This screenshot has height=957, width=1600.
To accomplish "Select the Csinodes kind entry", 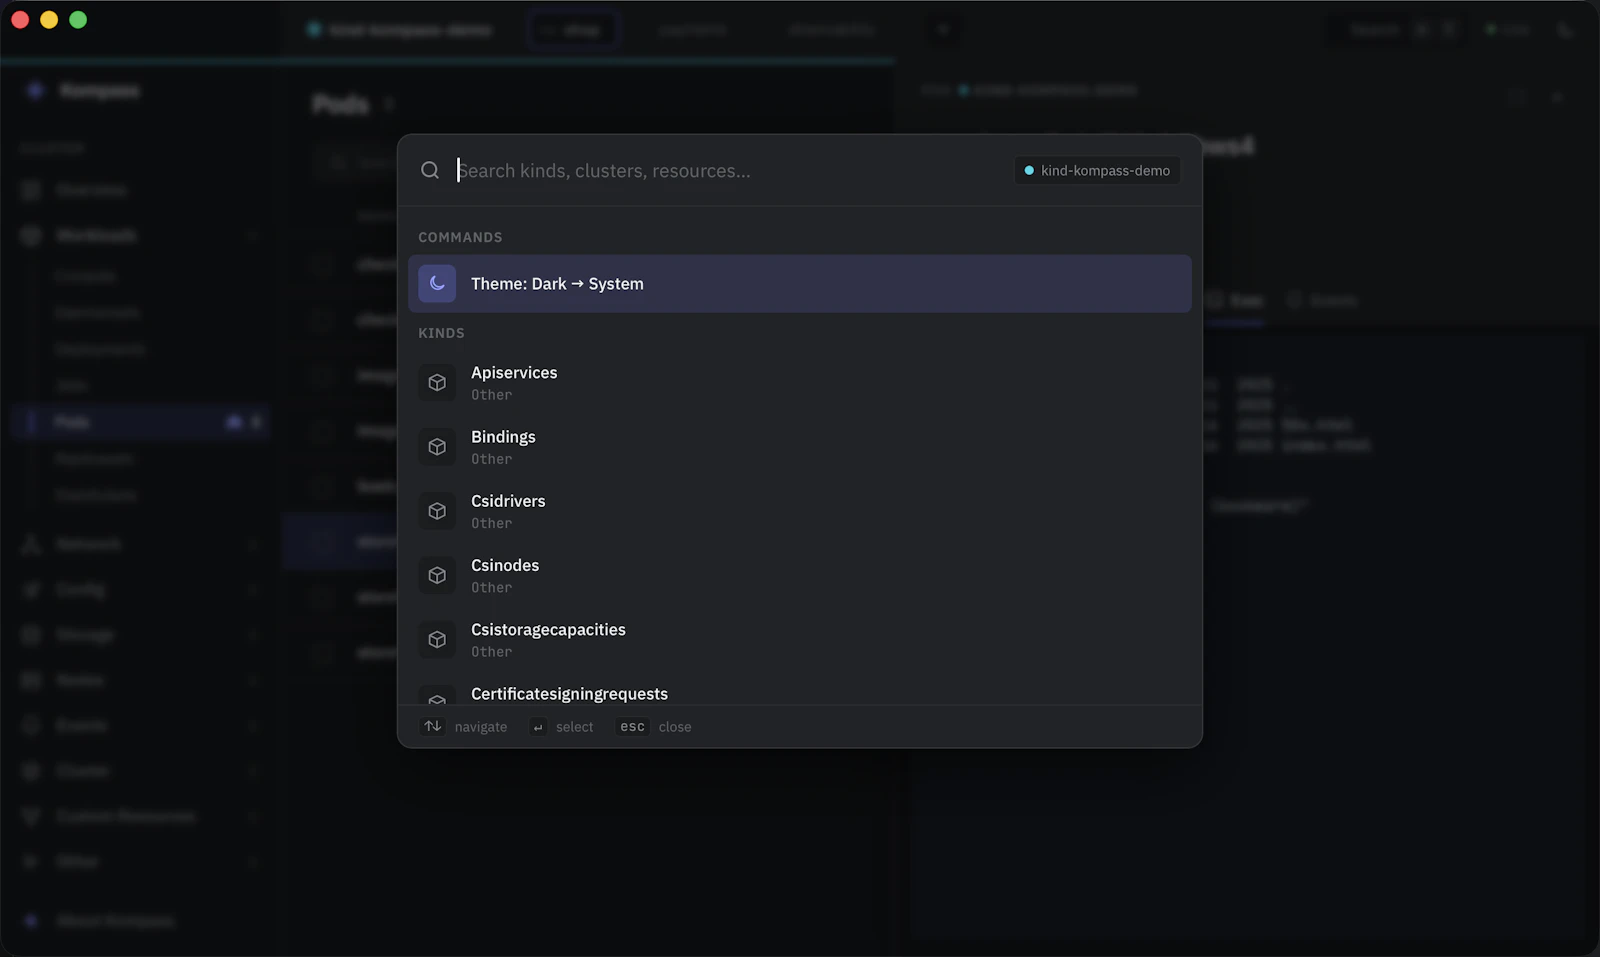I will click(800, 575).
